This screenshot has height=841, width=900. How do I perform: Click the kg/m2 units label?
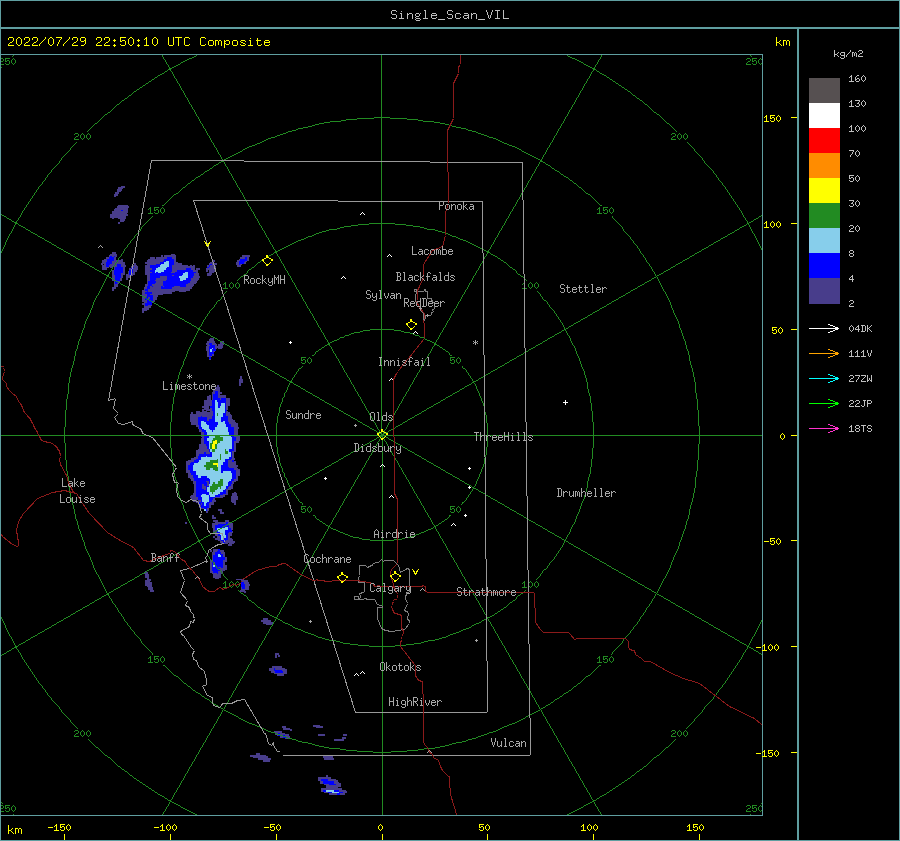[848, 54]
